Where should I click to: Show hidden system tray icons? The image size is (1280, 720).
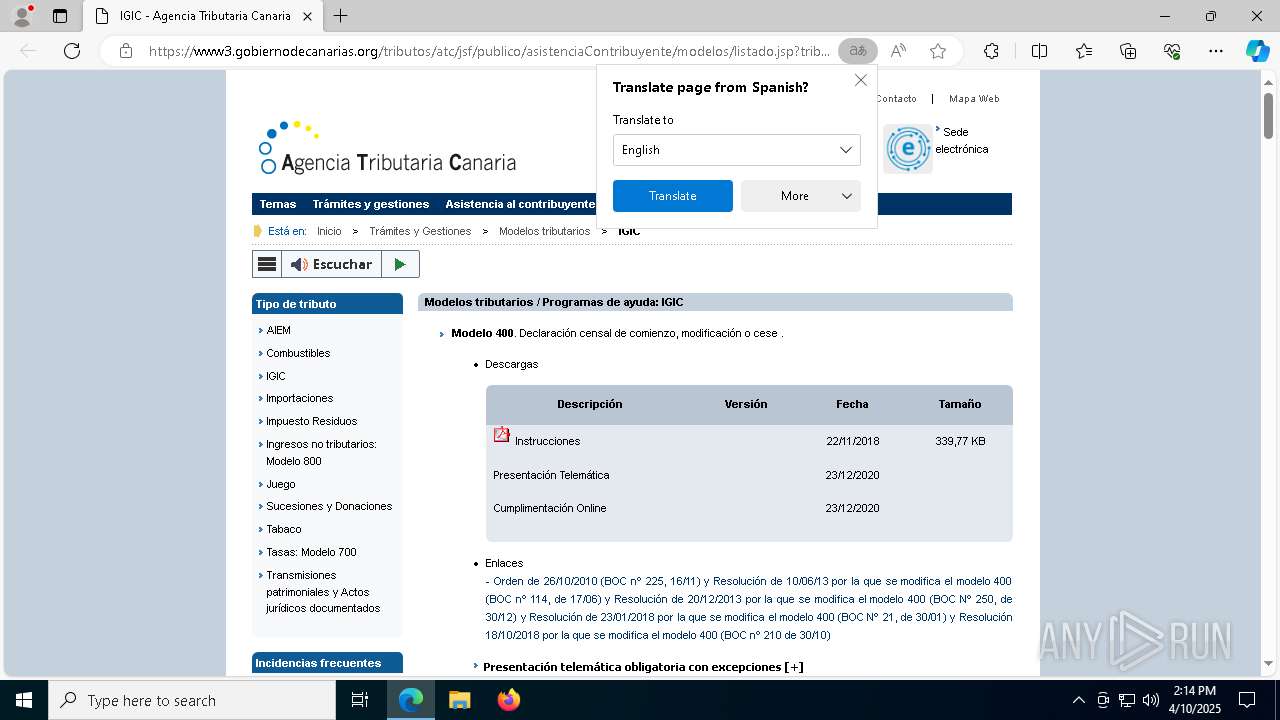tap(1078, 700)
